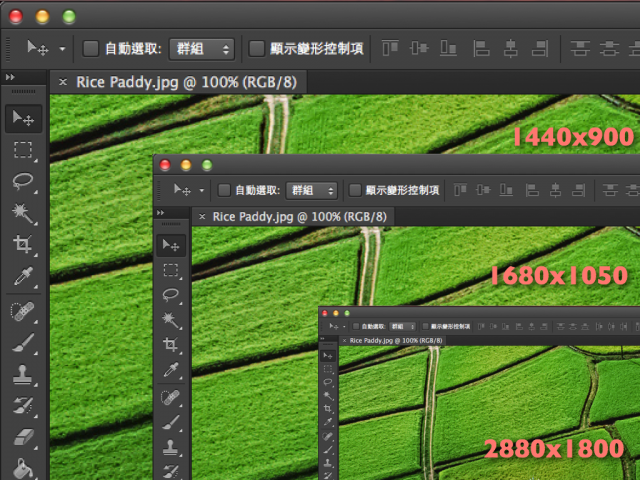Switch to Rice Paddy.jpg tab in middle window
The height and width of the screenshot is (480, 640).
[293, 217]
